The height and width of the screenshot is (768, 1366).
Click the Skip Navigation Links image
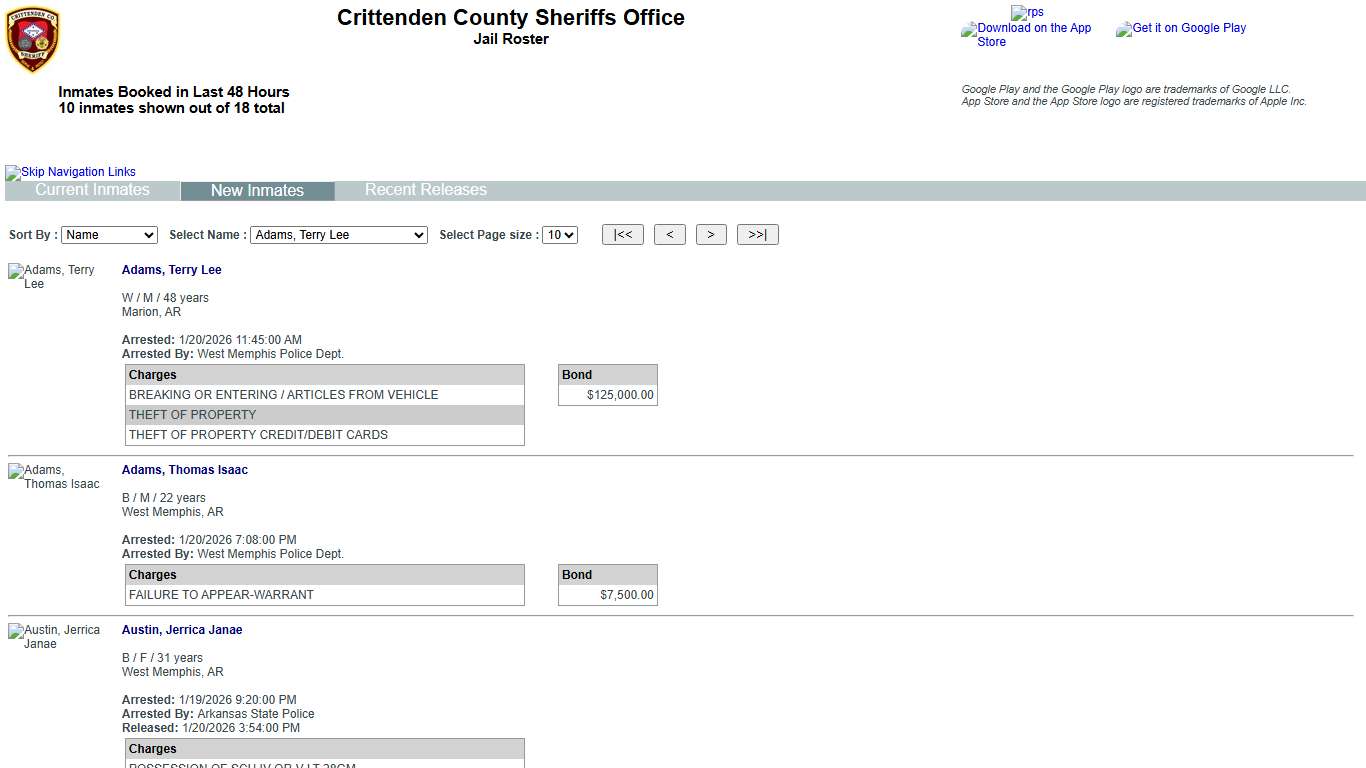(x=71, y=172)
